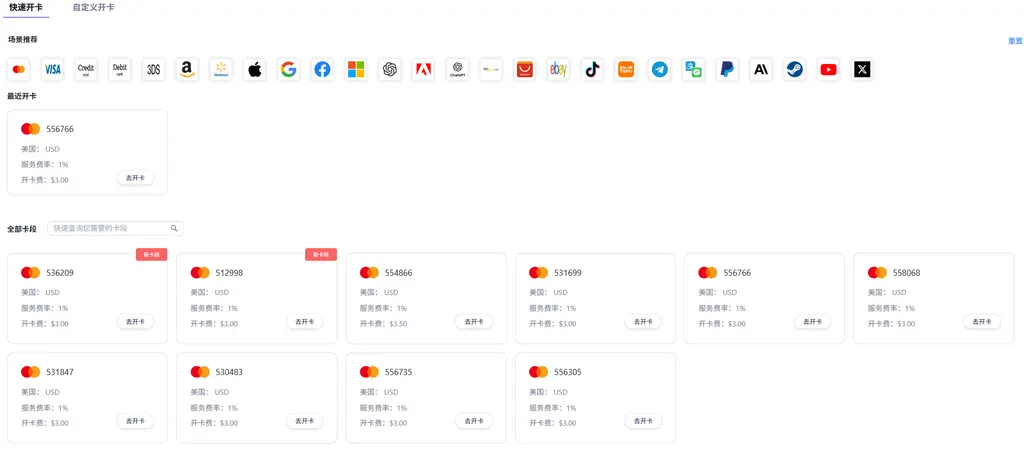Click the 全部卡段 section label
This screenshot has height=464, width=1024.
(22, 229)
